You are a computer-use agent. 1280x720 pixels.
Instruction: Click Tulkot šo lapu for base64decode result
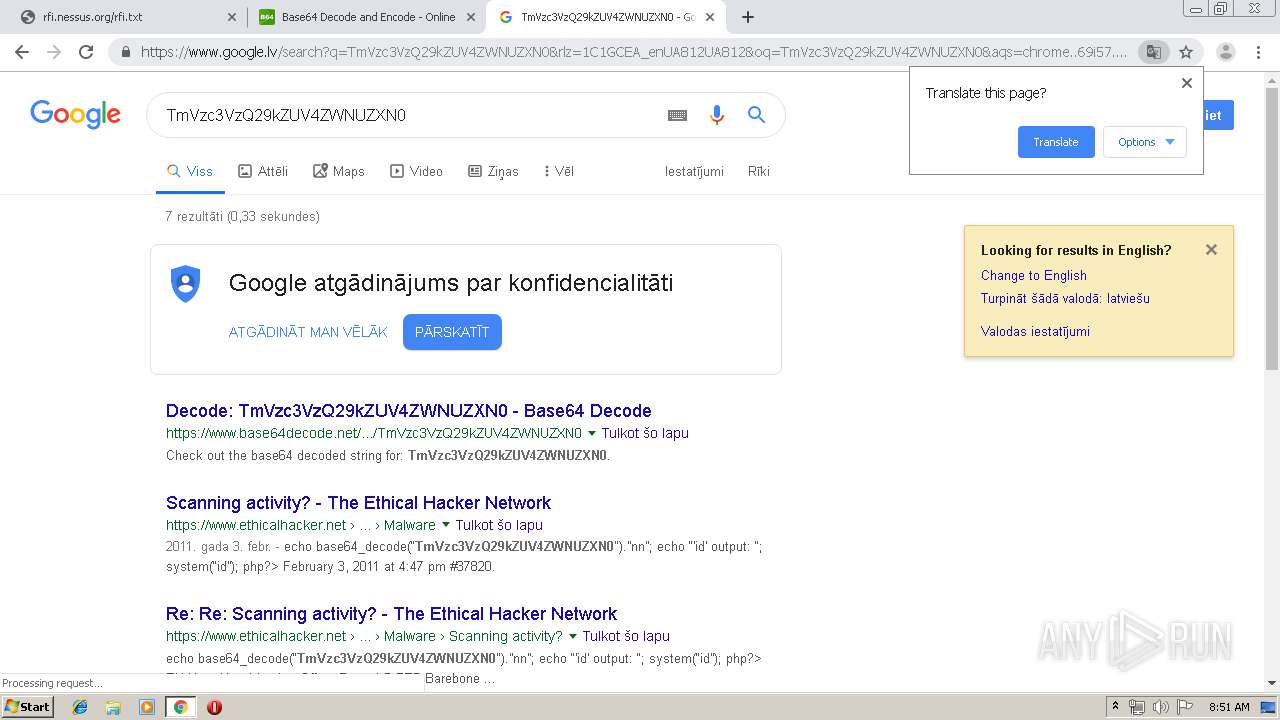point(645,433)
